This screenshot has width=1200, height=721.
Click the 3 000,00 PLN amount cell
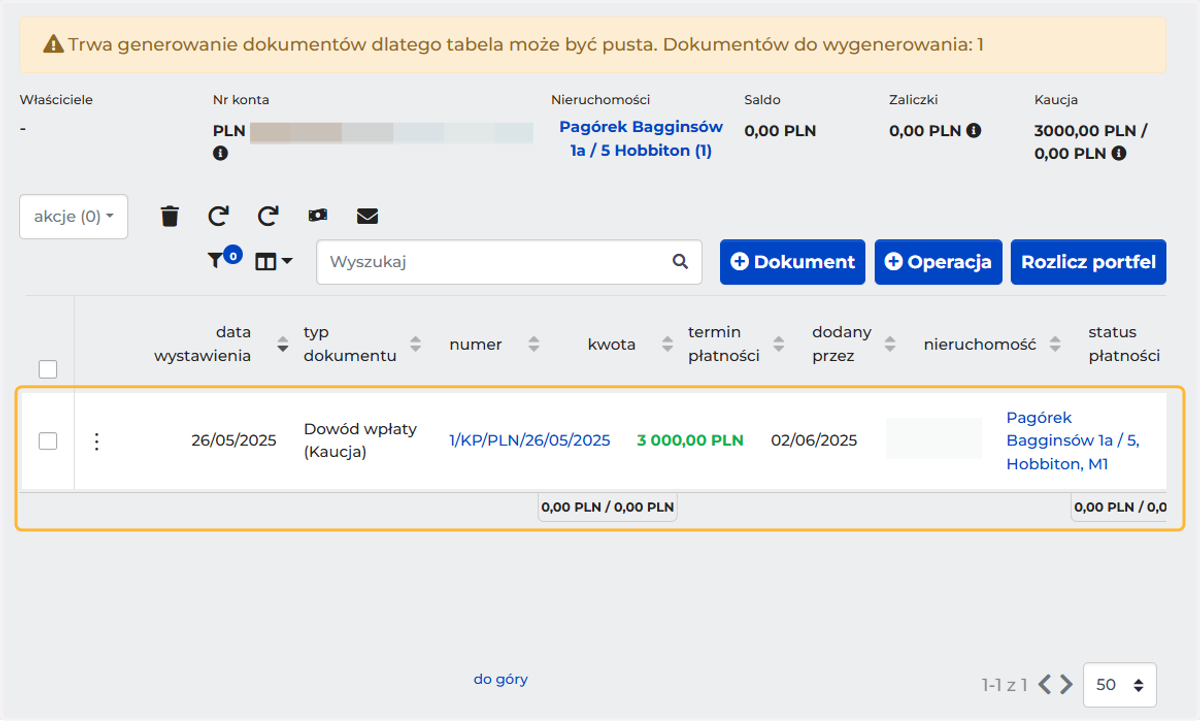pyautogui.click(x=690, y=440)
